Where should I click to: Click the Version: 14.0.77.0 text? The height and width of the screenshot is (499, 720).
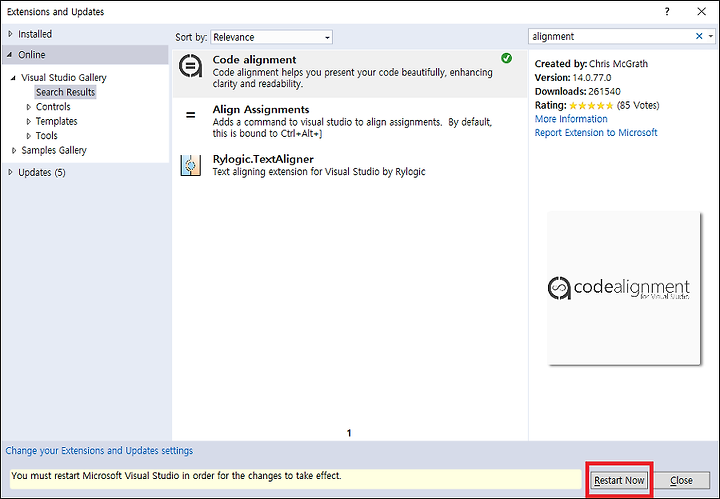[573, 78]
